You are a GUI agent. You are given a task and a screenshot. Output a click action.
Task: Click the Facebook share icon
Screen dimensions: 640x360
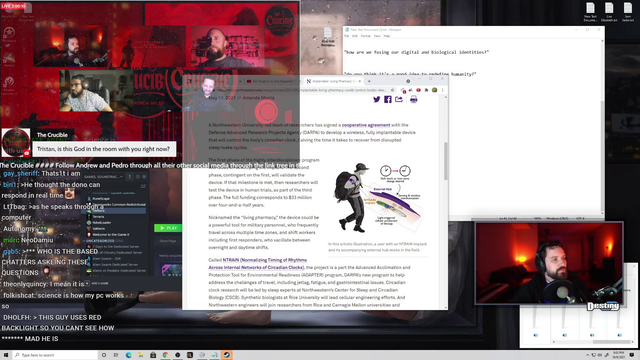click(388, 99)
